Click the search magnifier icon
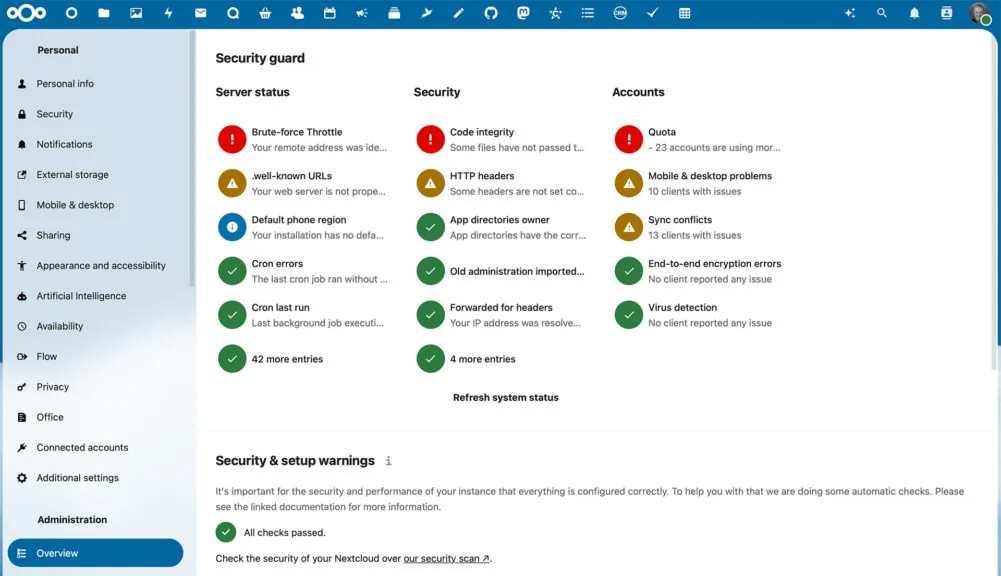 (881, 13)
